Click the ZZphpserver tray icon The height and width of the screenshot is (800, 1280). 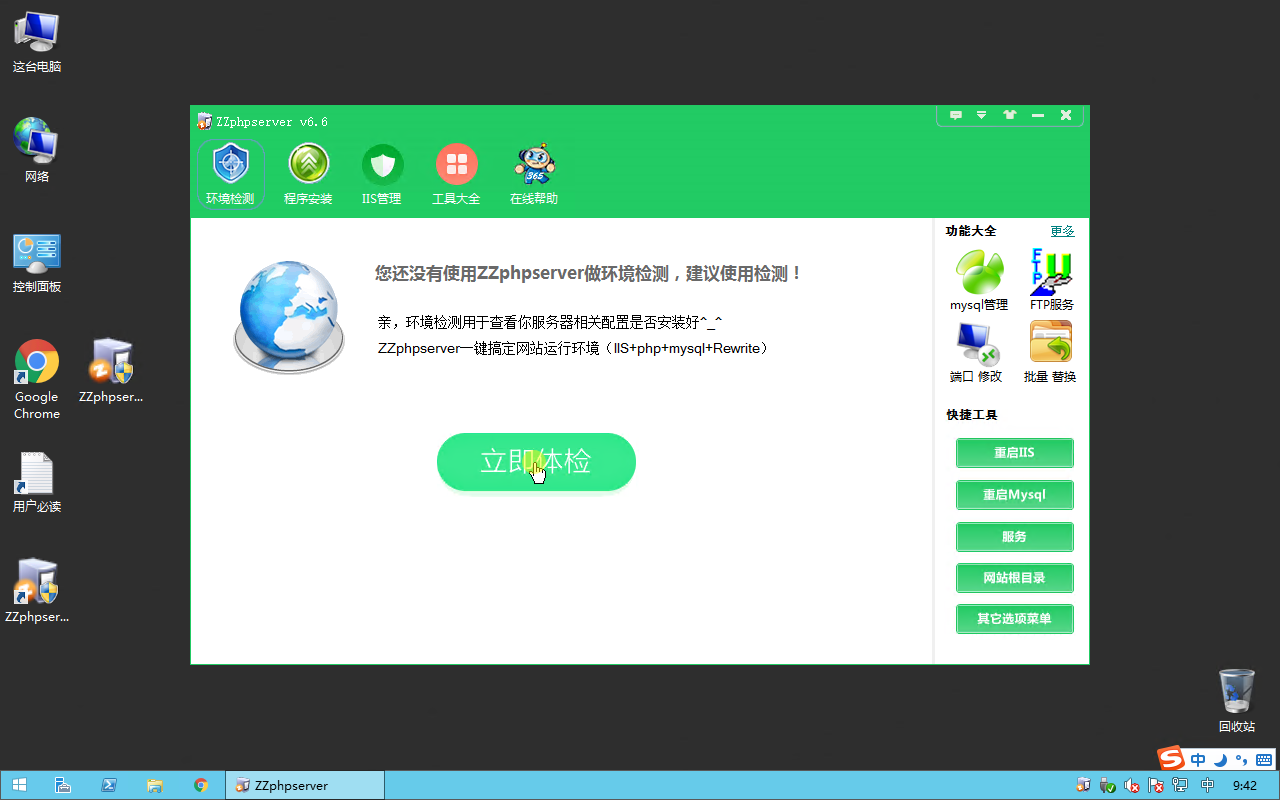[x=1083, y=786]
